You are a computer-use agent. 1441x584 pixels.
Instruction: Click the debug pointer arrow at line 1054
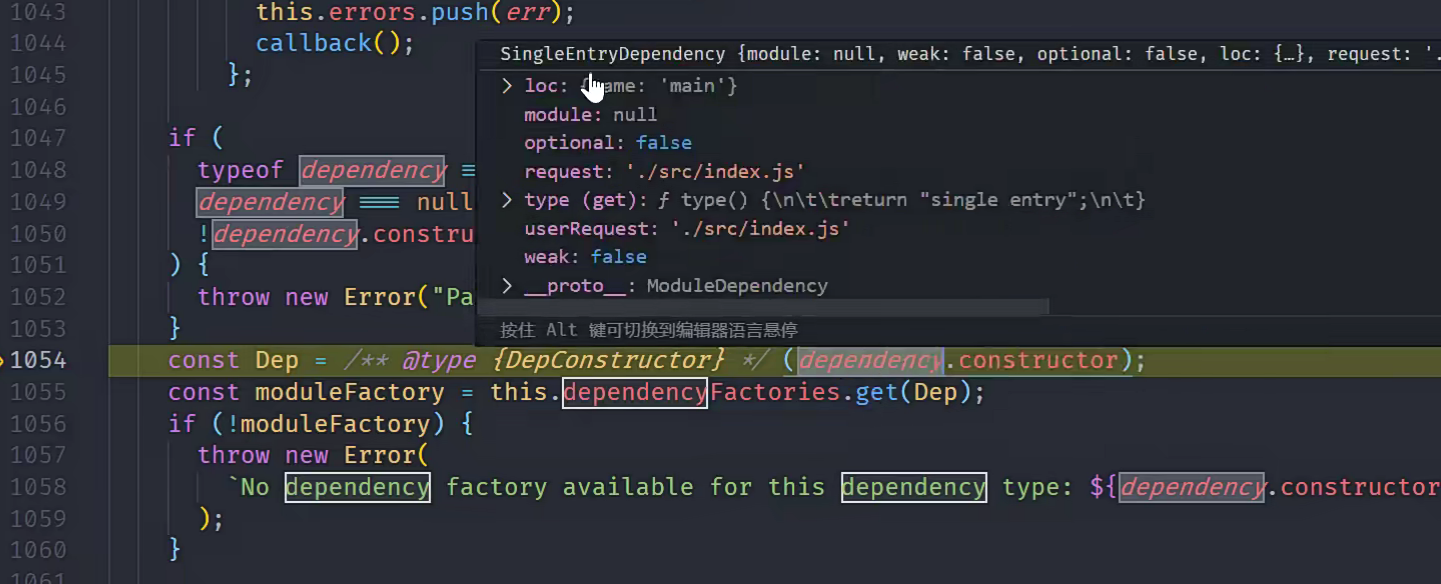[x=3, y=360]
